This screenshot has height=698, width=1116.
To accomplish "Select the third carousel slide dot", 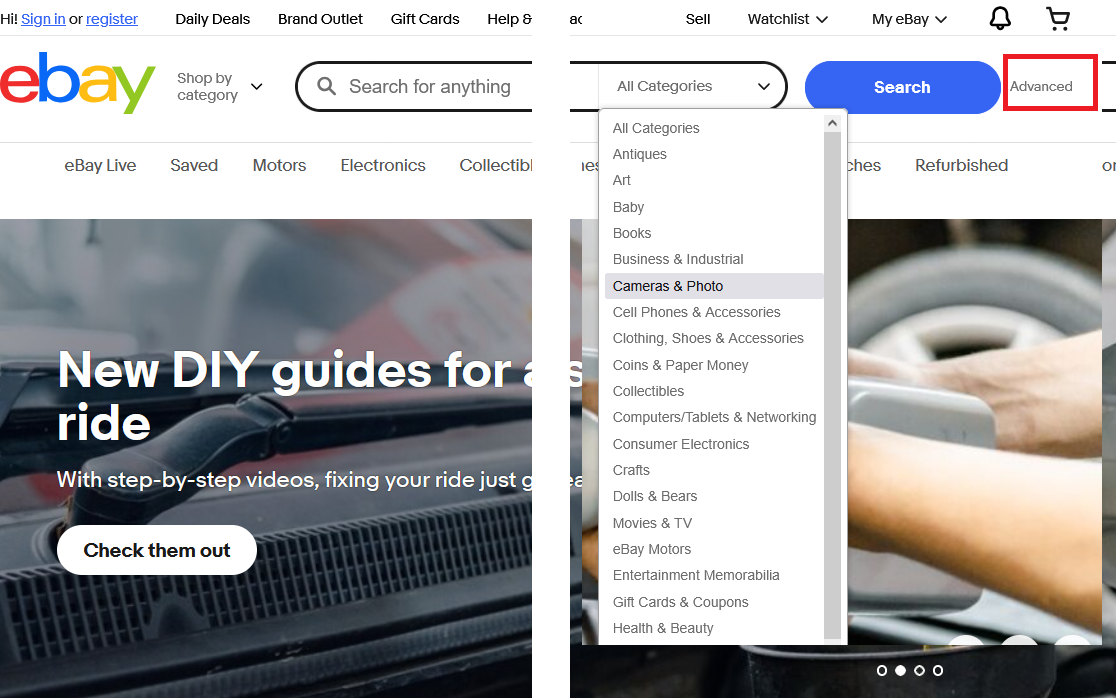I will tap(919, 670).
